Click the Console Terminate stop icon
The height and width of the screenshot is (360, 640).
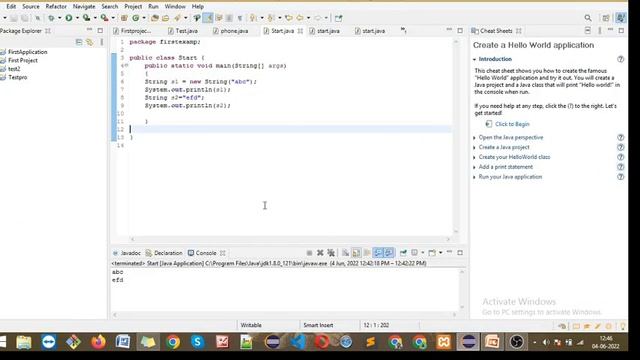click(x=309, y=253)
